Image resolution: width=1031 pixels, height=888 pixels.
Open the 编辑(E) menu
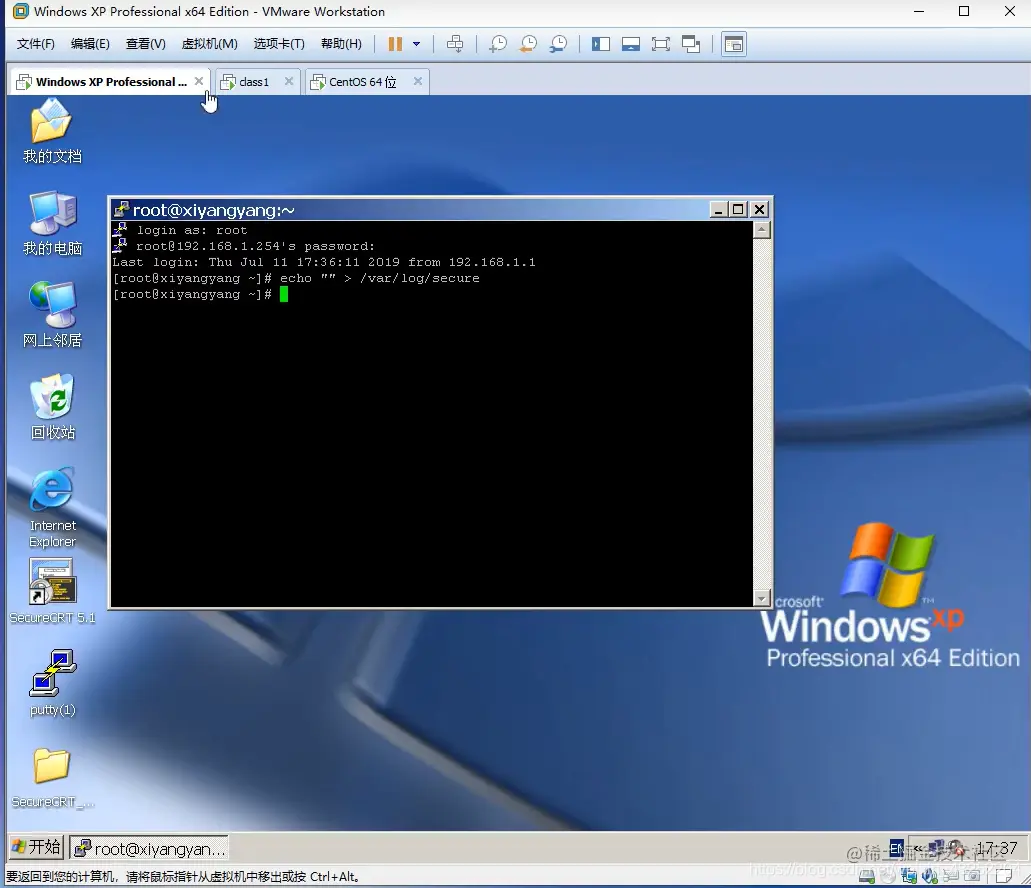click(x=90, y=44)
